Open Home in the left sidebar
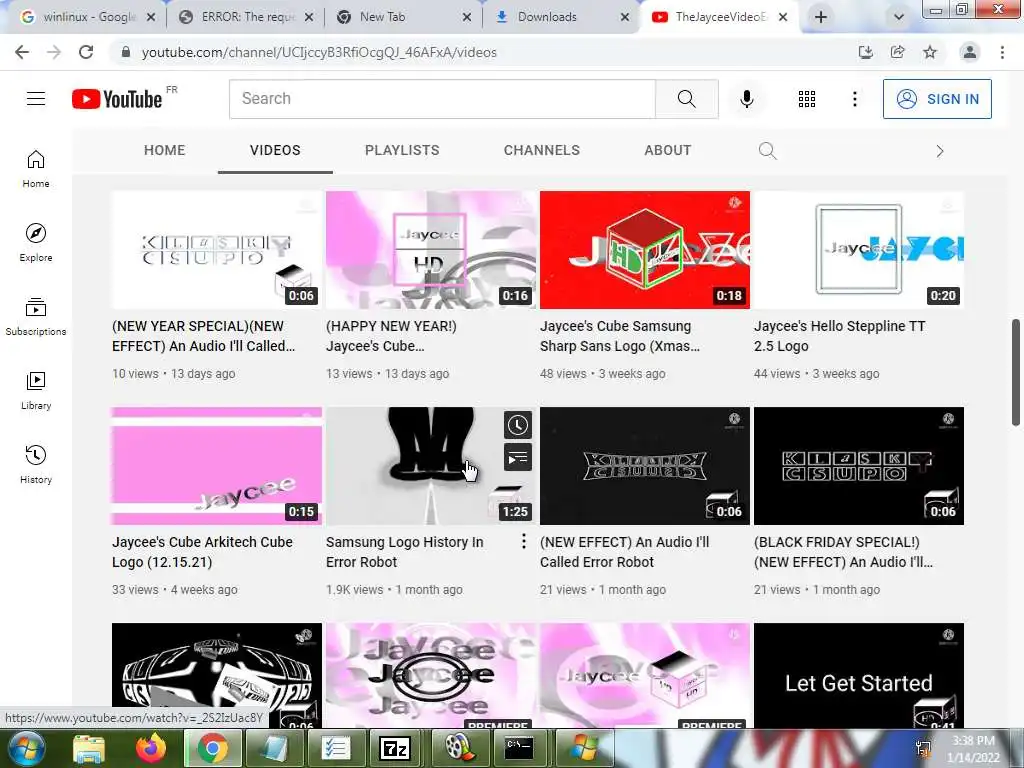The width and height of the screenshot is (1024, 768). (x=36, y=168)
